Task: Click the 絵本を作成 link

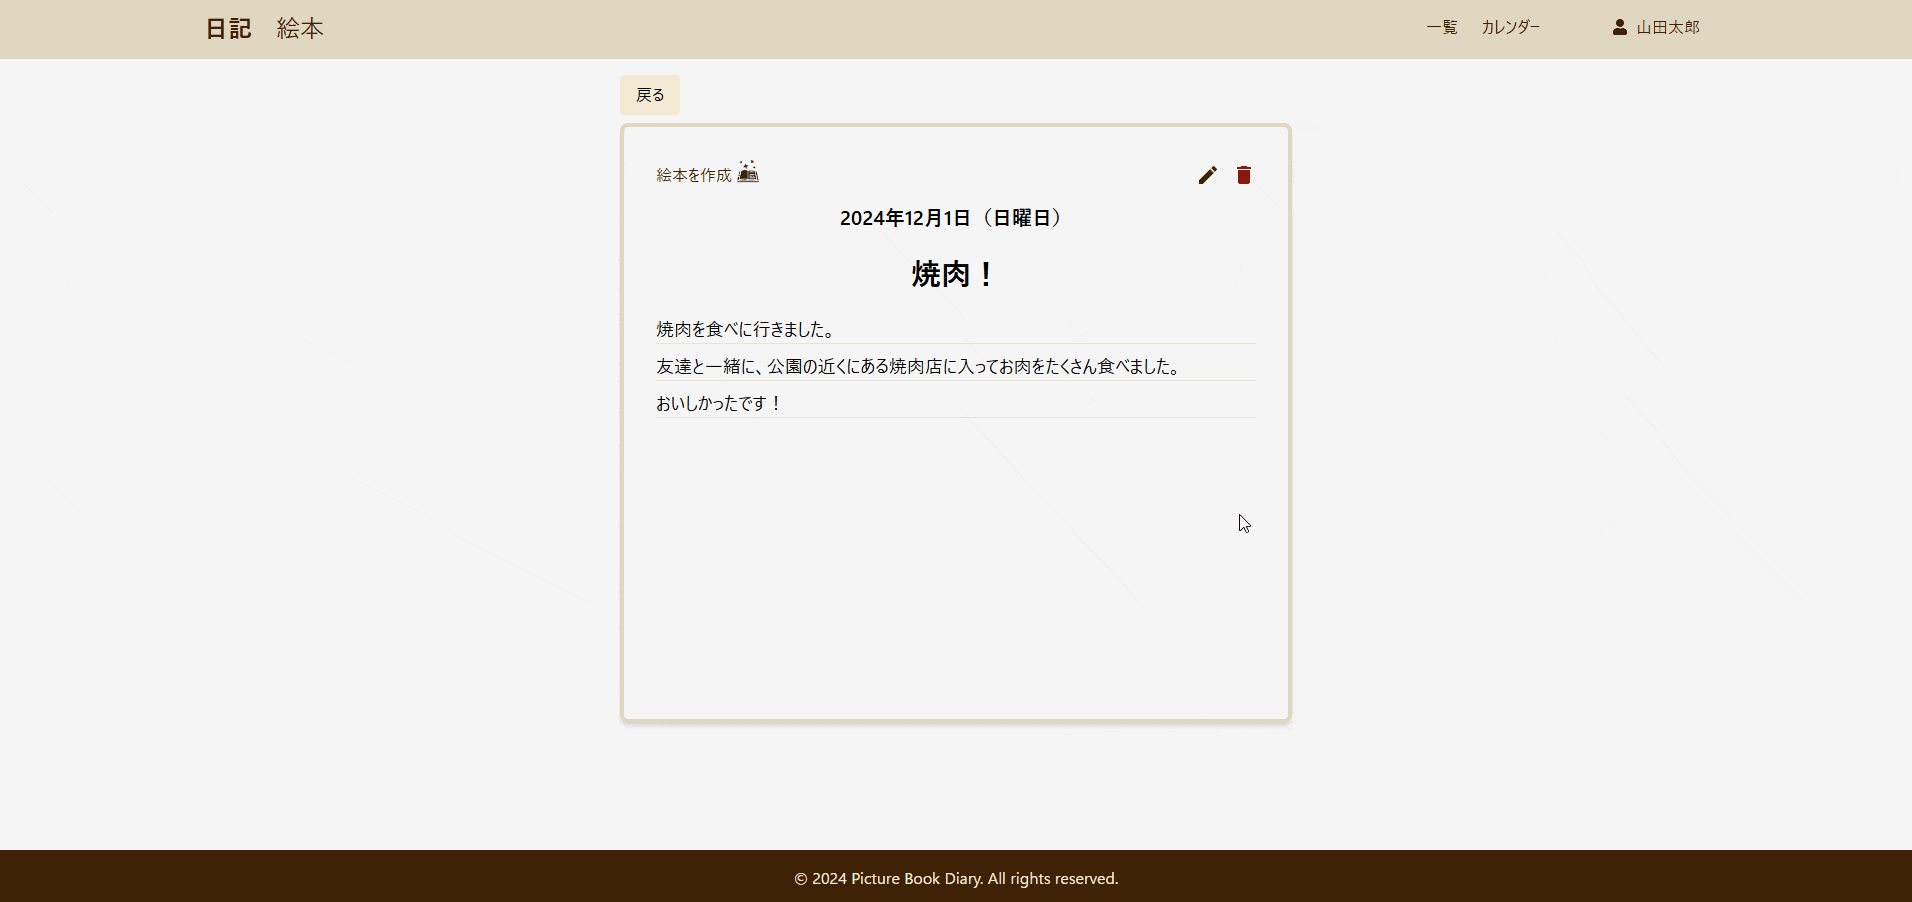Action: point(693,173)
